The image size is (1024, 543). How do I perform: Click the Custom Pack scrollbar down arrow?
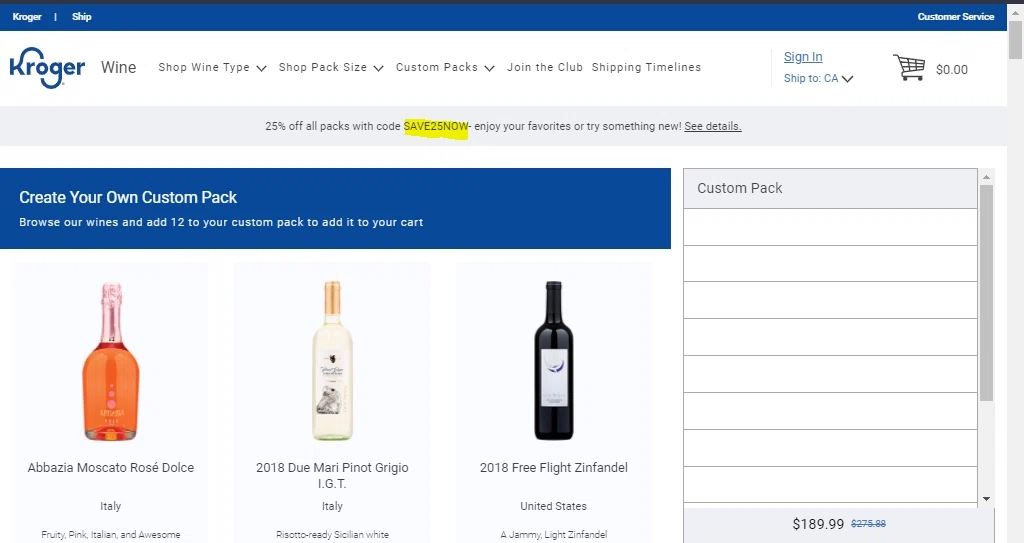tap(986, 498)
